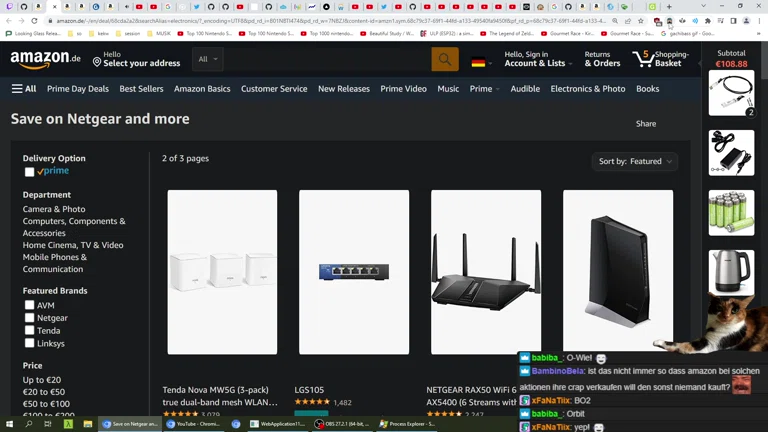768x432 pixels.
Task: Click the location pin address icon
Action: click(97, 62)
